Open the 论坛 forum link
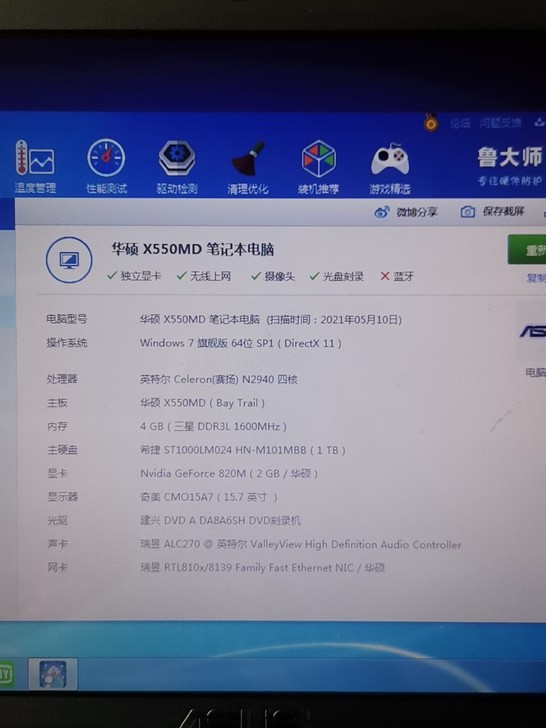 (460, 123)
